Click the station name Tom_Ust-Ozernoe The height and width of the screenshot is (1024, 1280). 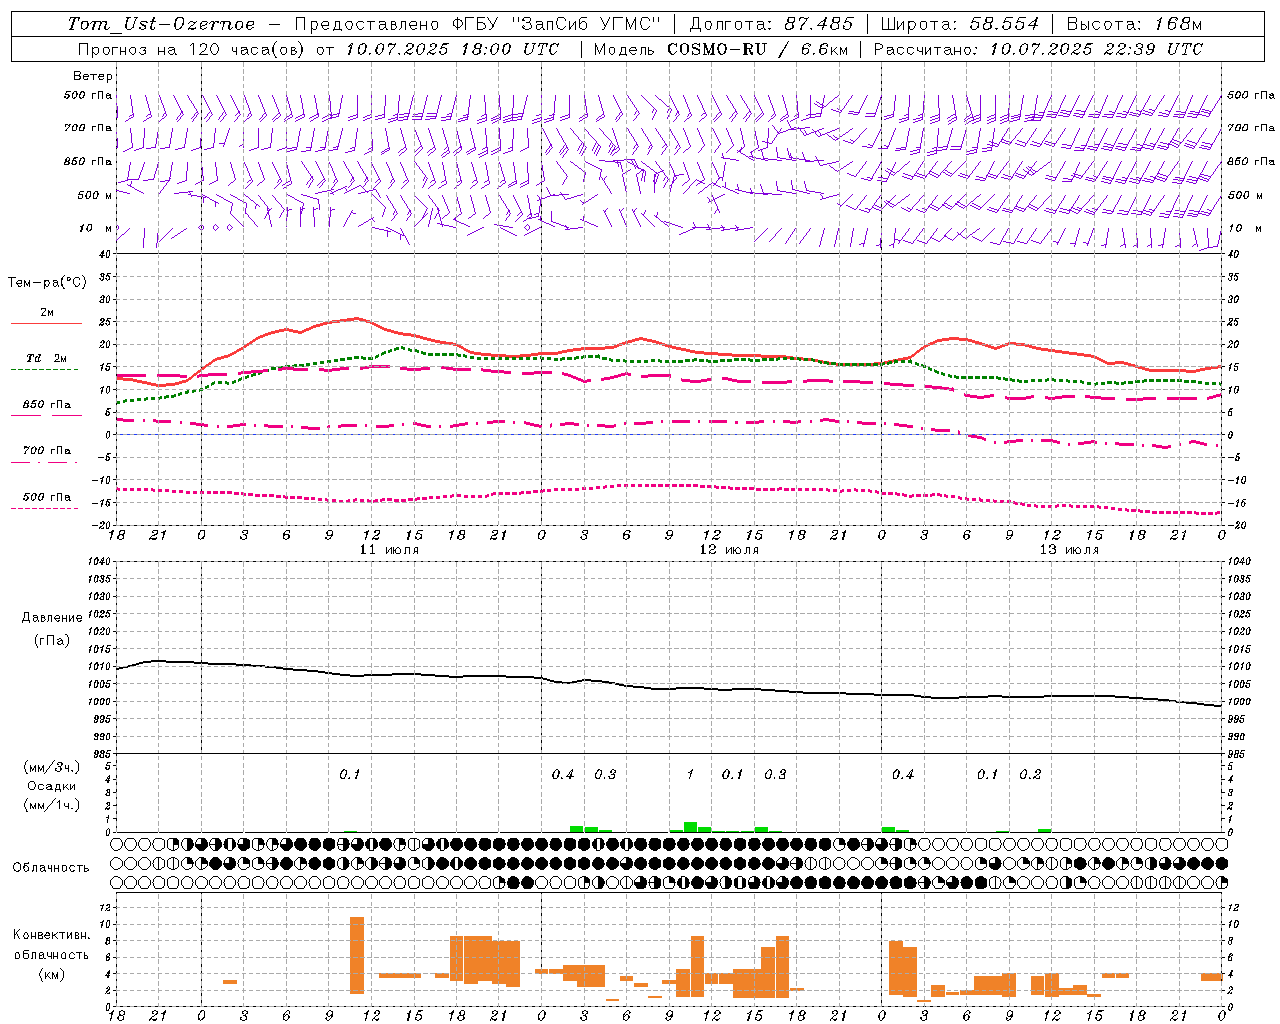click(x=161, y=24)
